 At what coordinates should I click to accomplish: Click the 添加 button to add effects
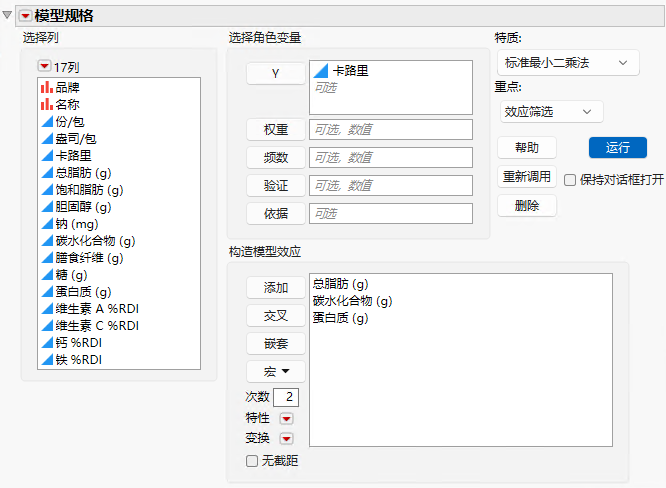click(x=276, y=288)
